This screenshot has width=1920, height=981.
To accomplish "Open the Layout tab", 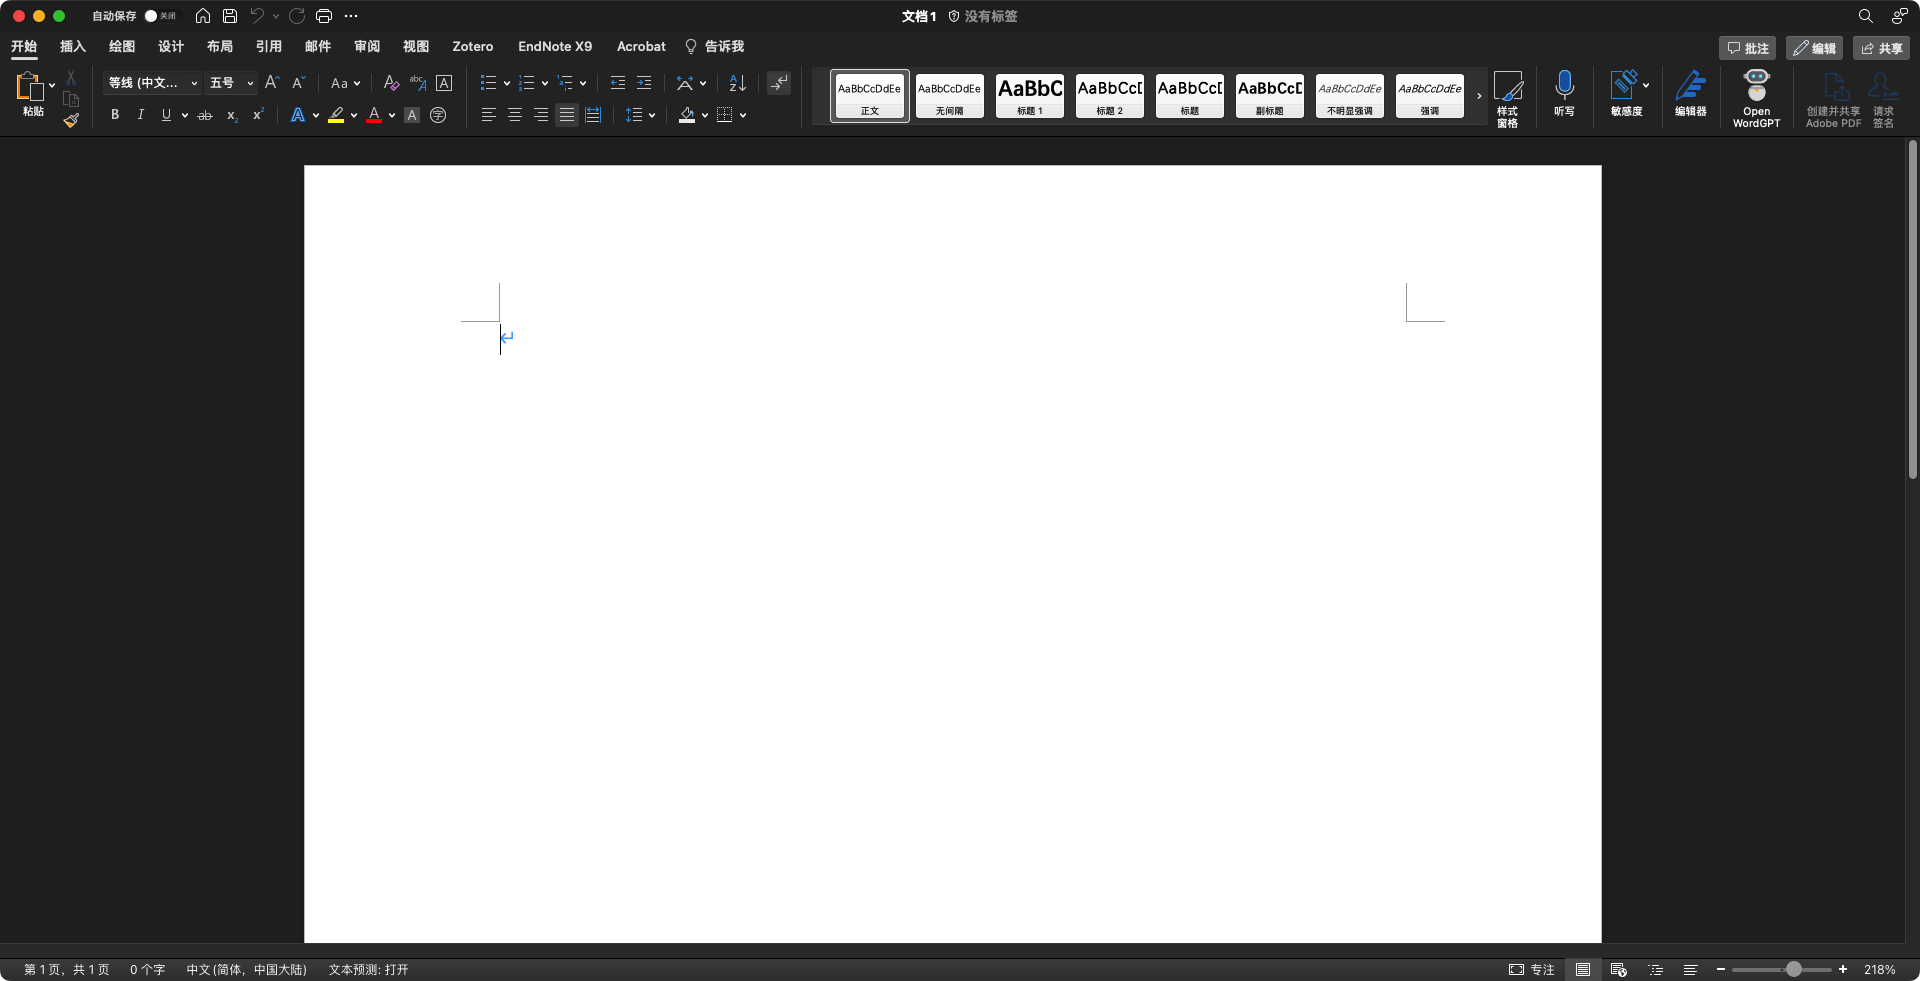I will [x=220, y=46].
